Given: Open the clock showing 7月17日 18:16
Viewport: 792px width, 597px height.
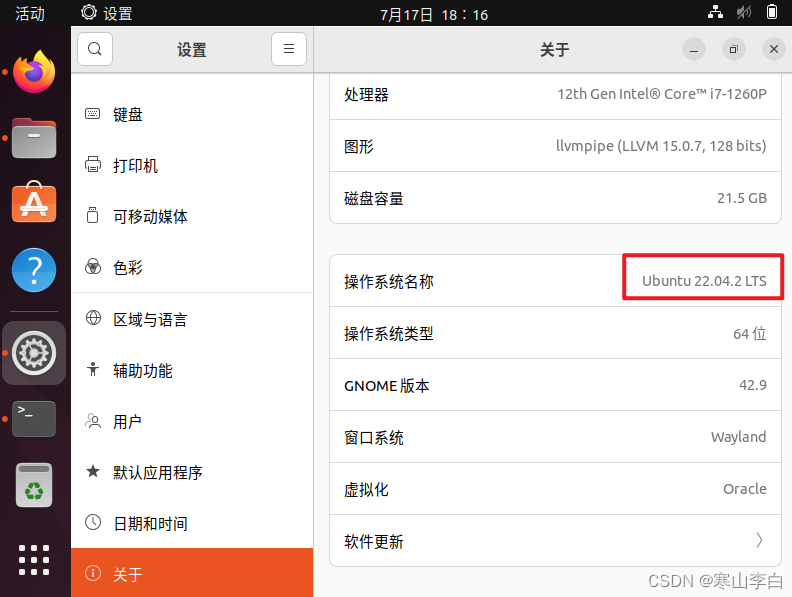Looking at the screenshot, I should click(x=434, y=14).
